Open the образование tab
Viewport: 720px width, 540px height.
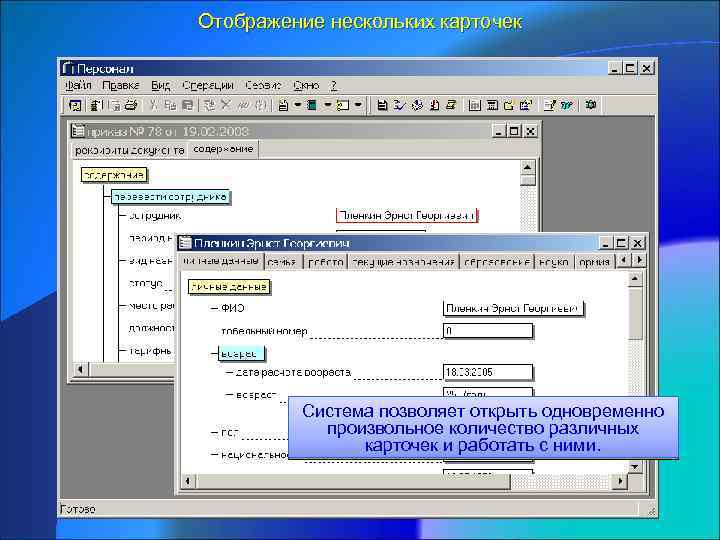[496, 262]
